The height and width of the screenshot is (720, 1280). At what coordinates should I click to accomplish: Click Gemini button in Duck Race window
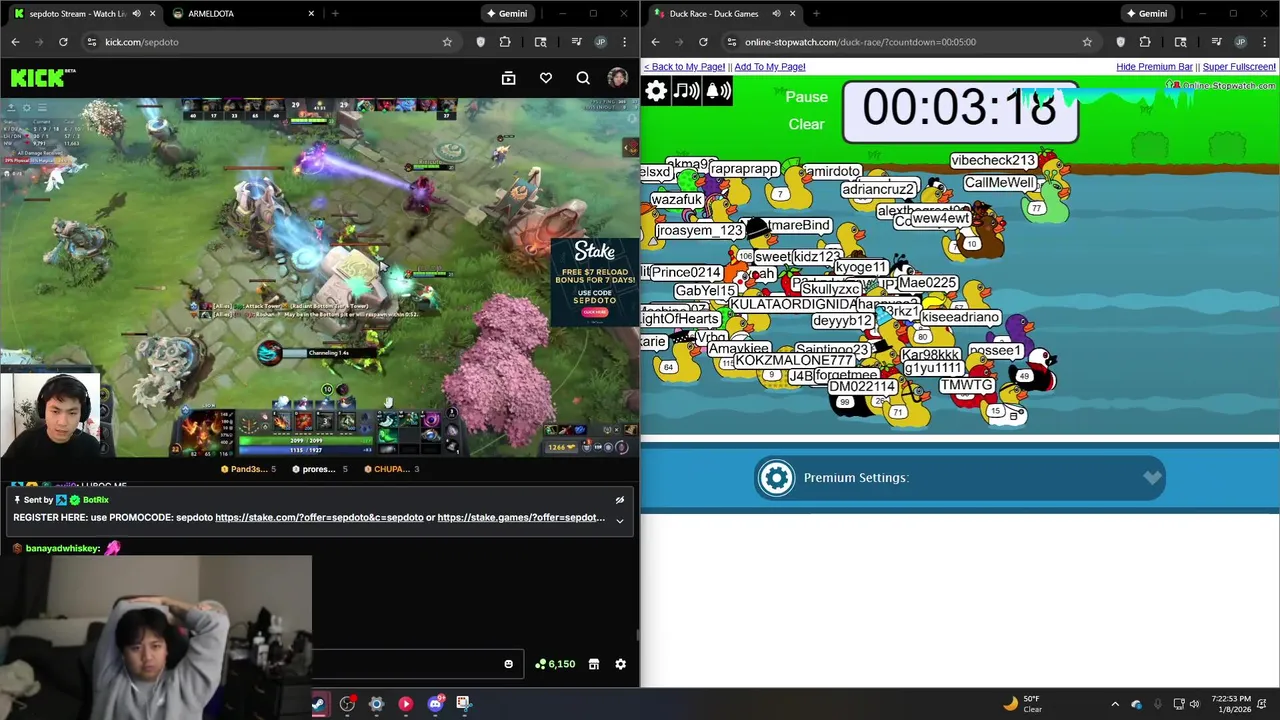(x=1146, y=14)
